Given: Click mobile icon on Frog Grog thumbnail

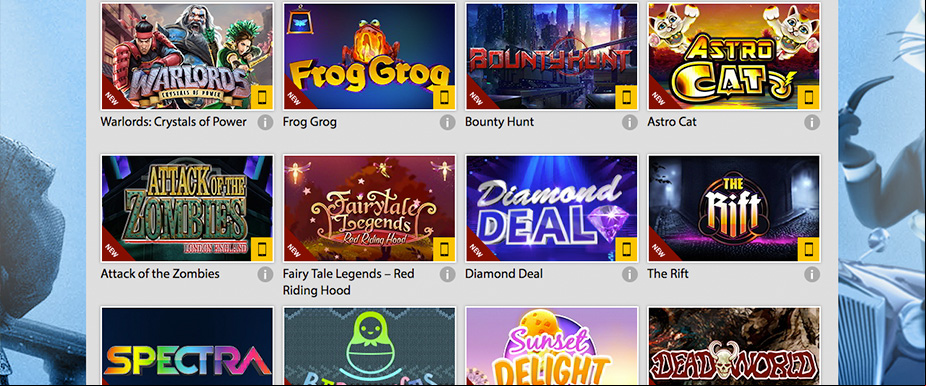Looking at the screenshot, I should [x=444, y=97].
